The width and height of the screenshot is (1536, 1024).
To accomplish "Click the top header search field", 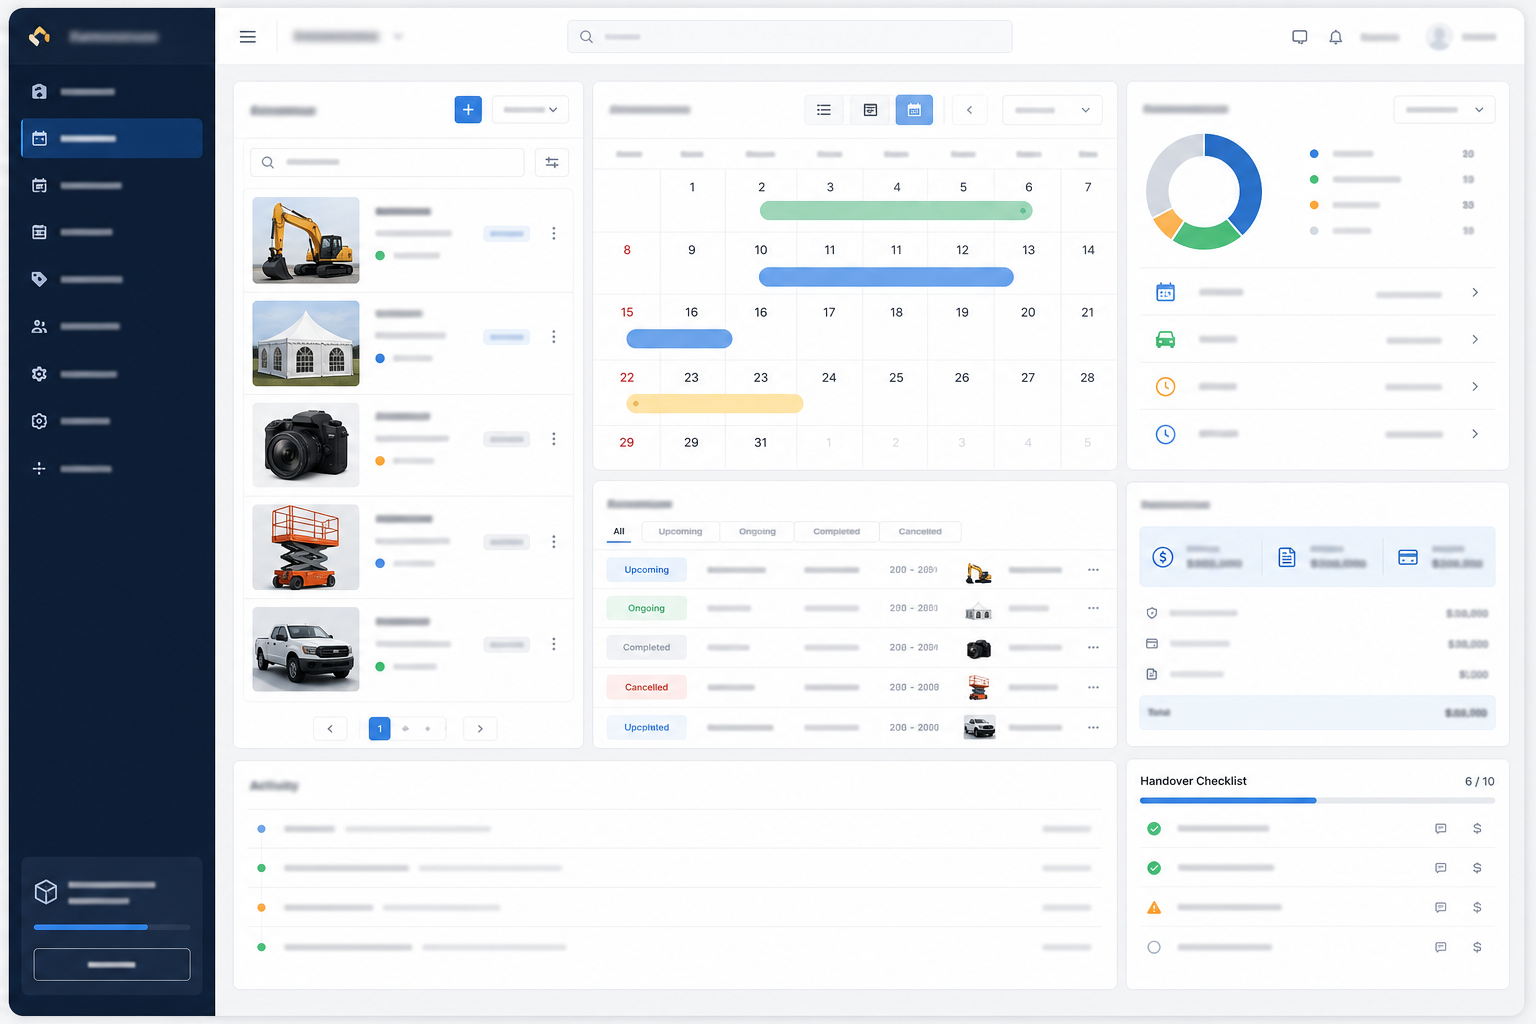I will click(790, 37).
